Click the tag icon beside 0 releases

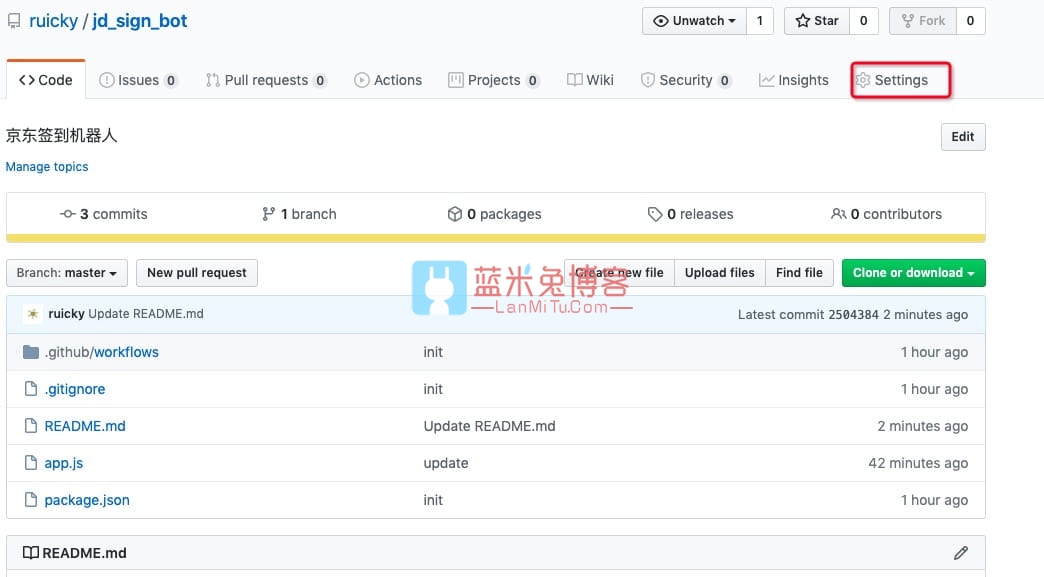tap(655, 214)
